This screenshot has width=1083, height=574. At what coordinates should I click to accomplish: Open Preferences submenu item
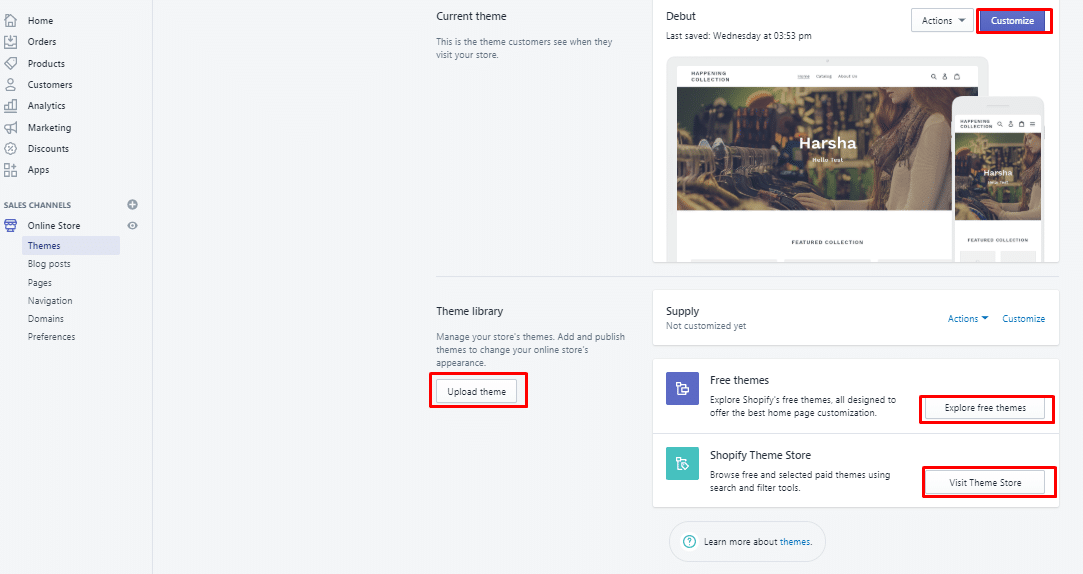coord(51,336)
